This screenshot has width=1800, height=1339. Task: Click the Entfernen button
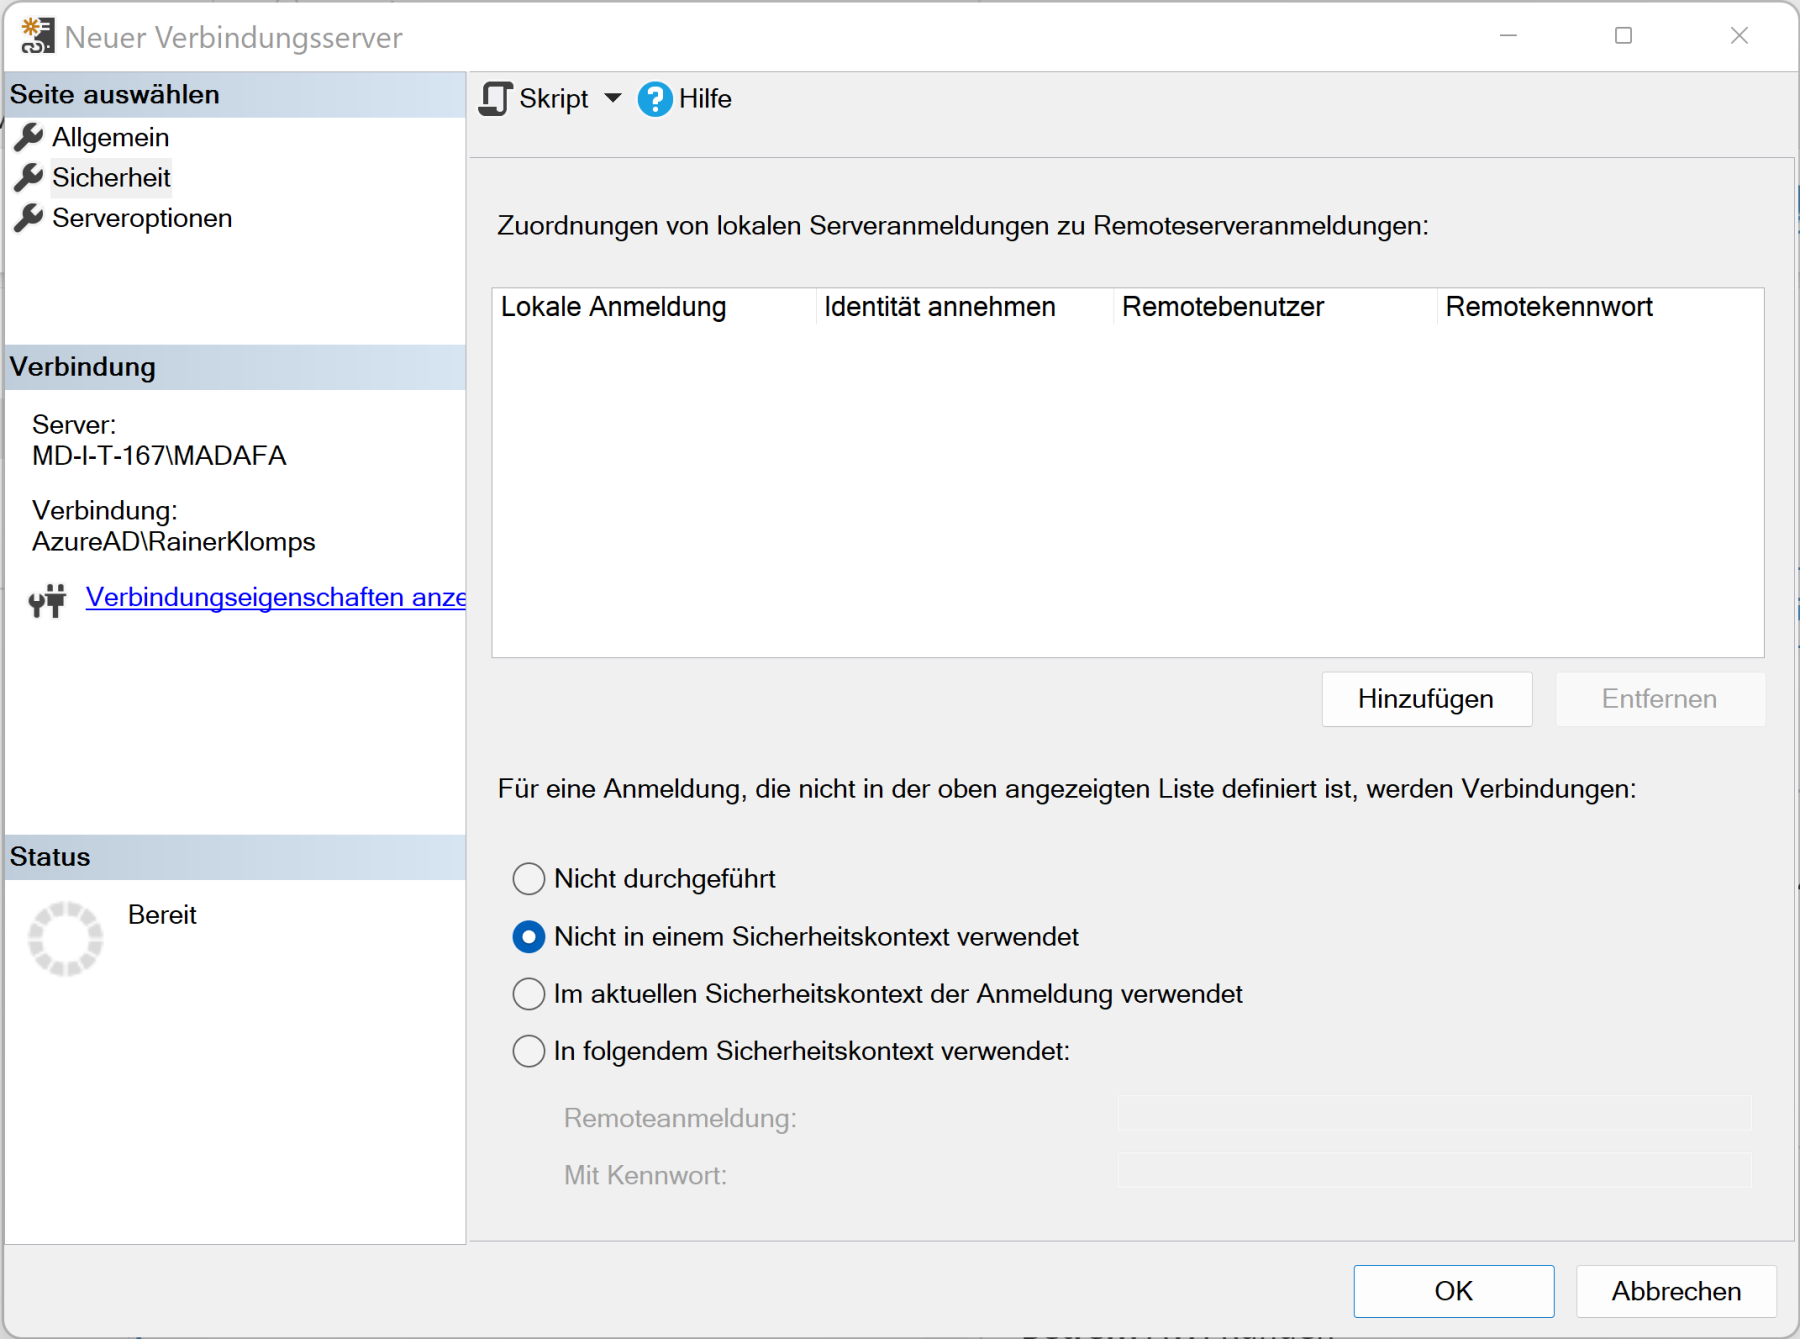[x=1660, y=699]
